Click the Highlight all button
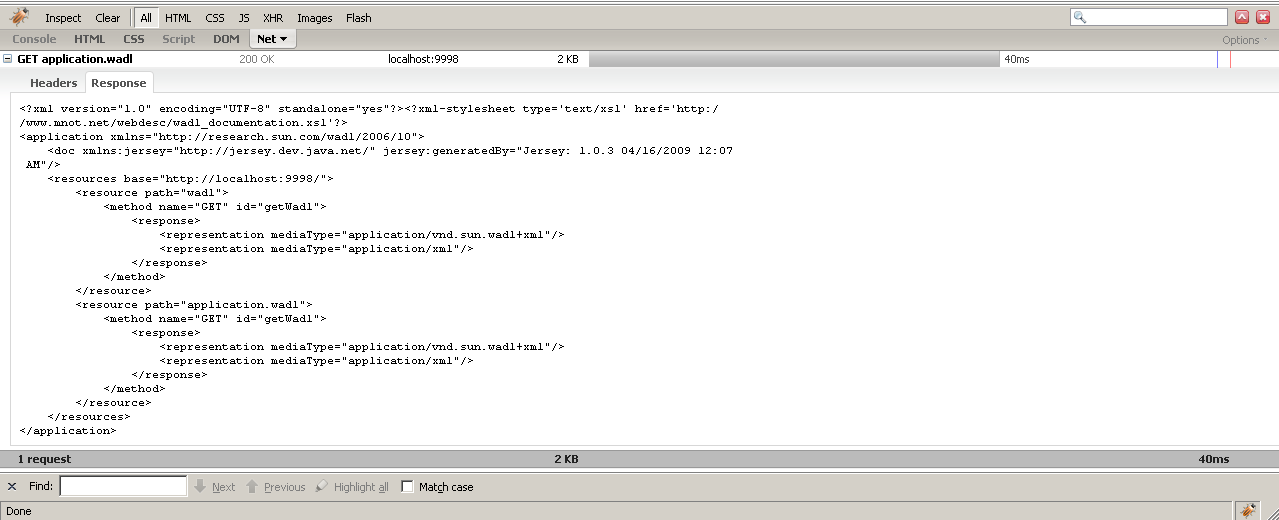The height and width of the screenshot is (520, 1279). (x=352, y=487)
